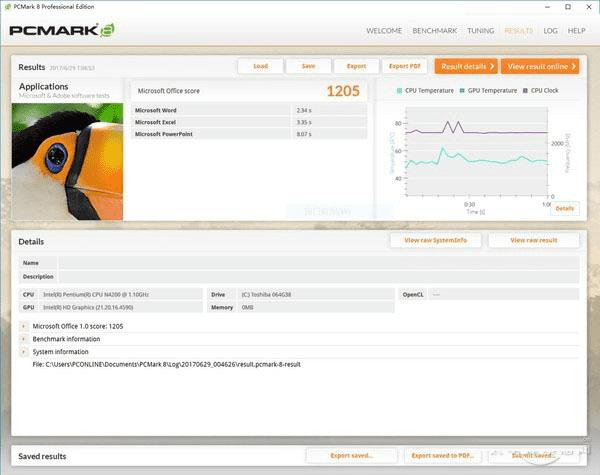Select the RESULTS tab

[x=518, y=31]
